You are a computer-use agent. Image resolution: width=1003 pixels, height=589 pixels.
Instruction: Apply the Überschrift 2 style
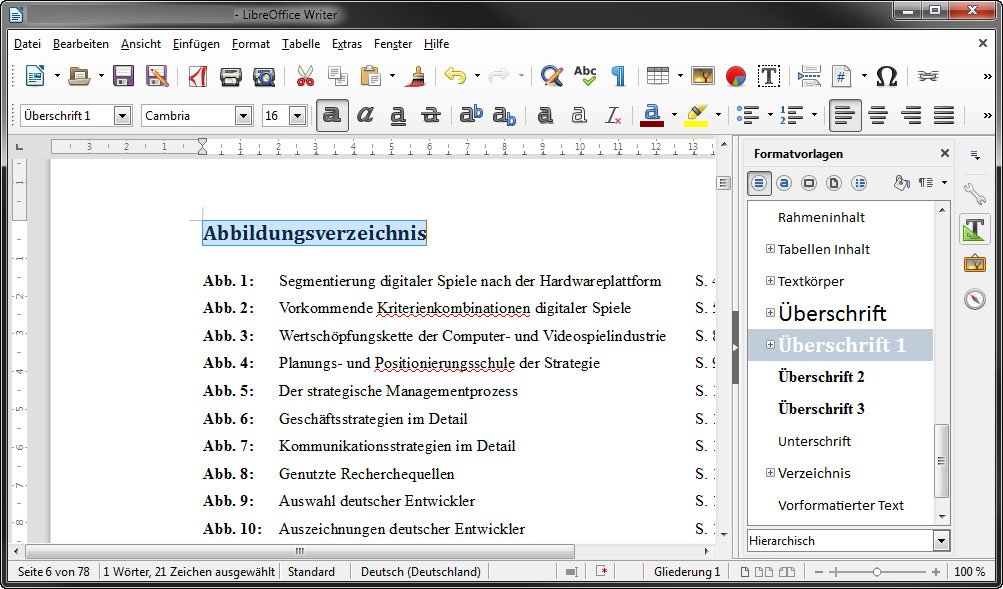[821, 377]
